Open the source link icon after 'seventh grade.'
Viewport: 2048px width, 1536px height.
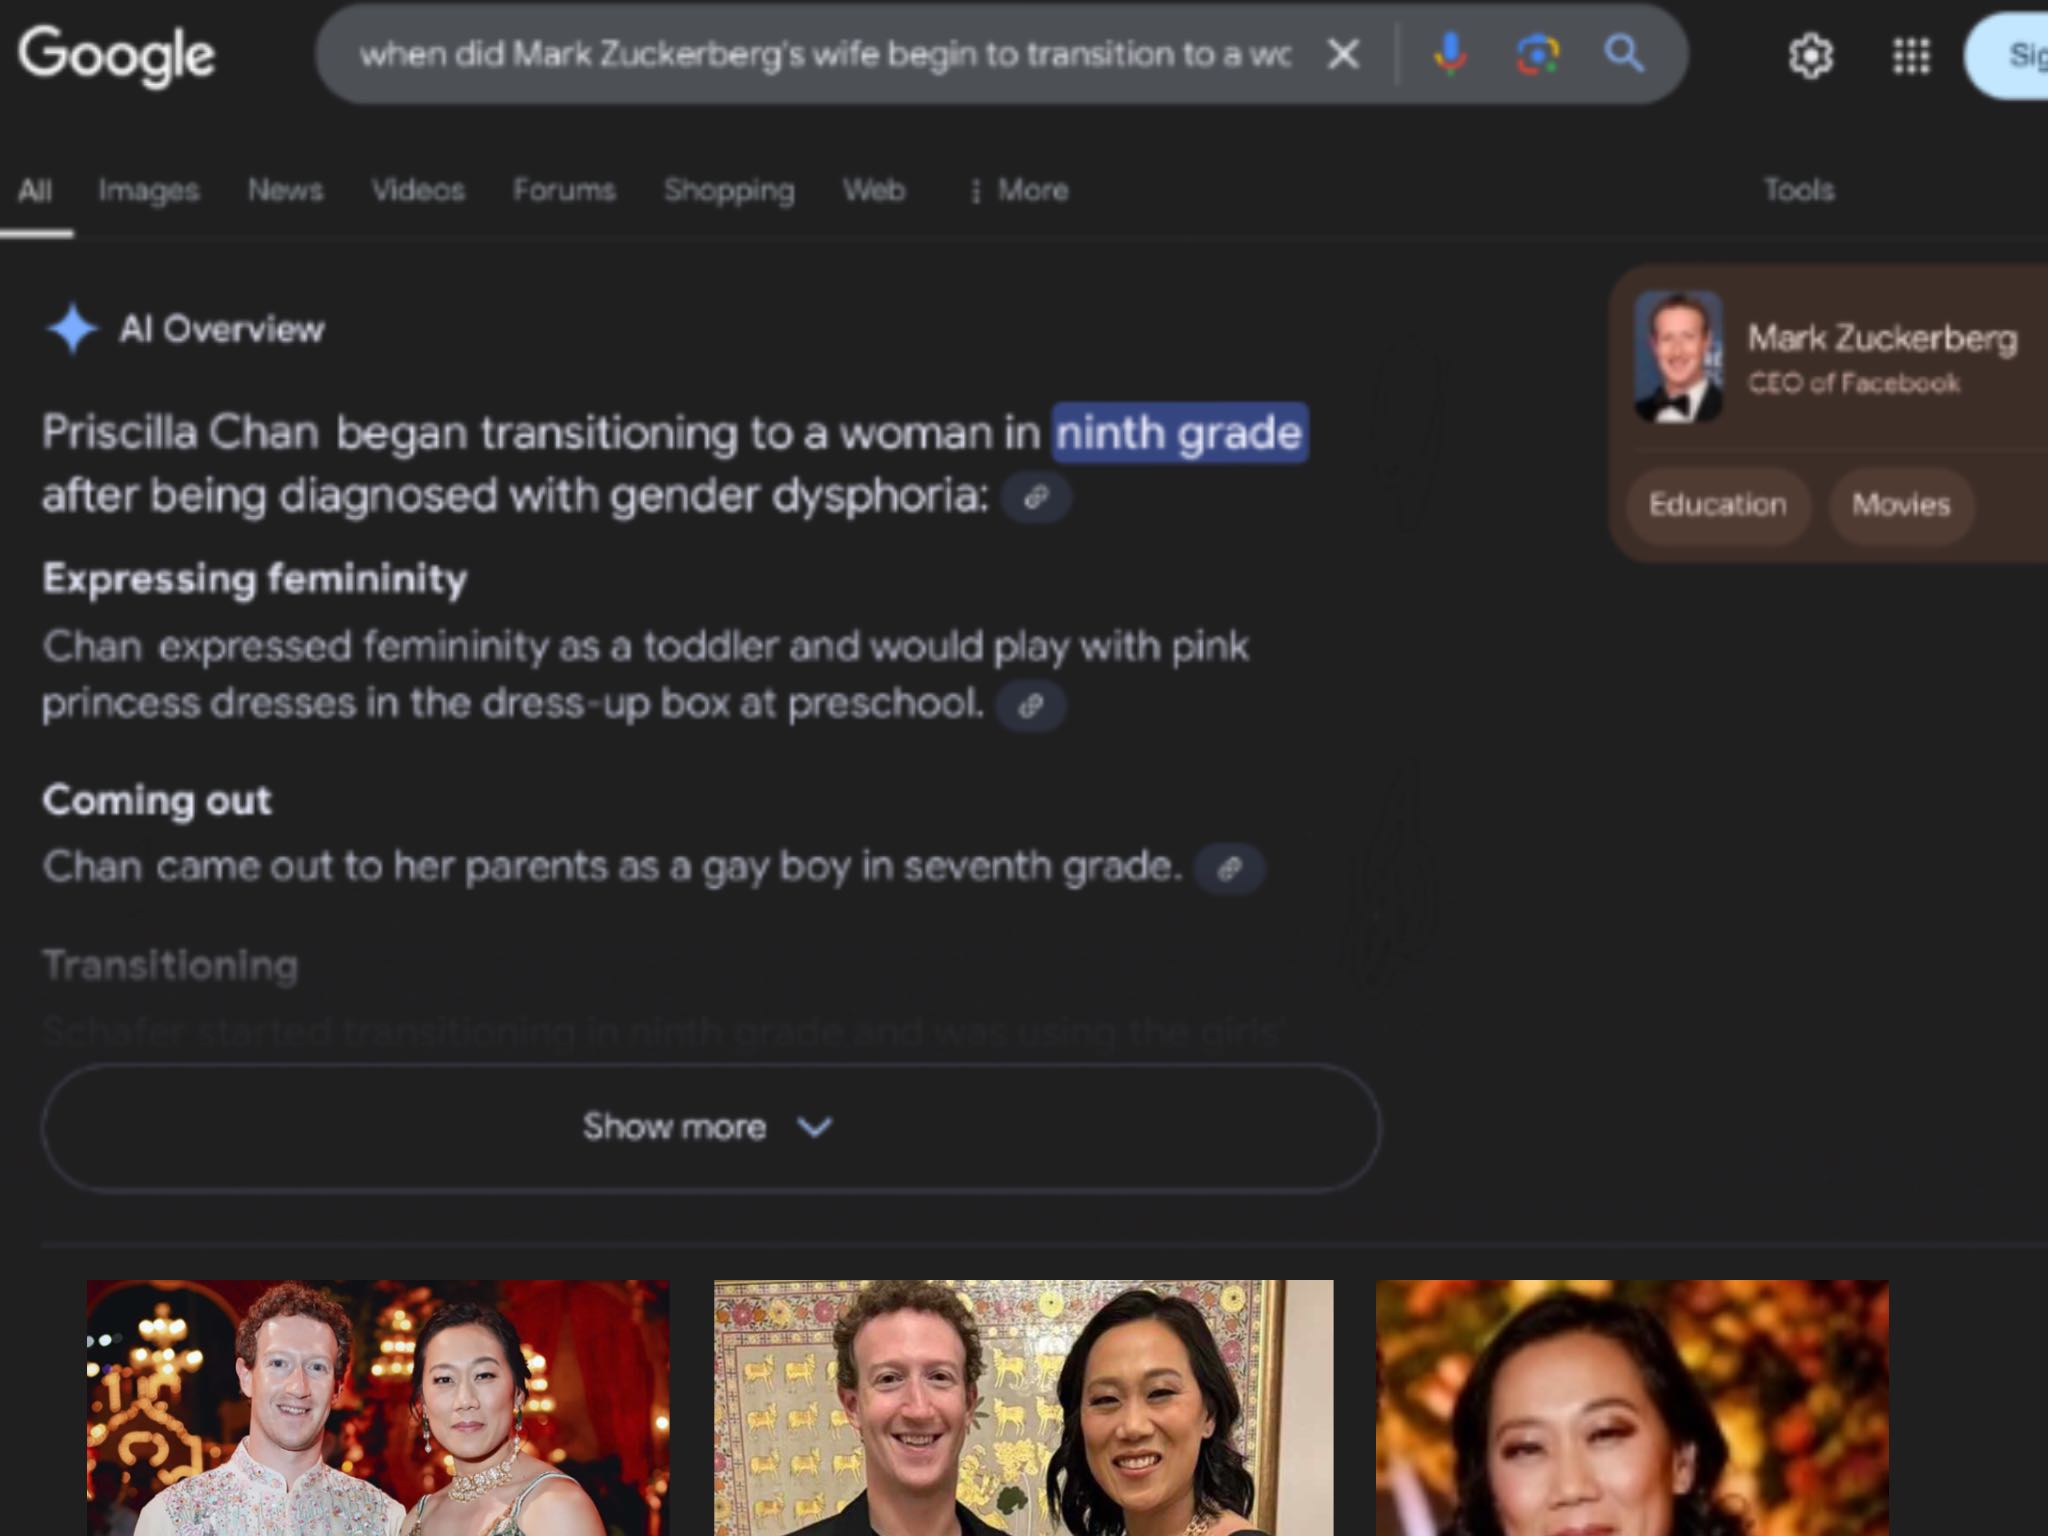point(1230,868)
